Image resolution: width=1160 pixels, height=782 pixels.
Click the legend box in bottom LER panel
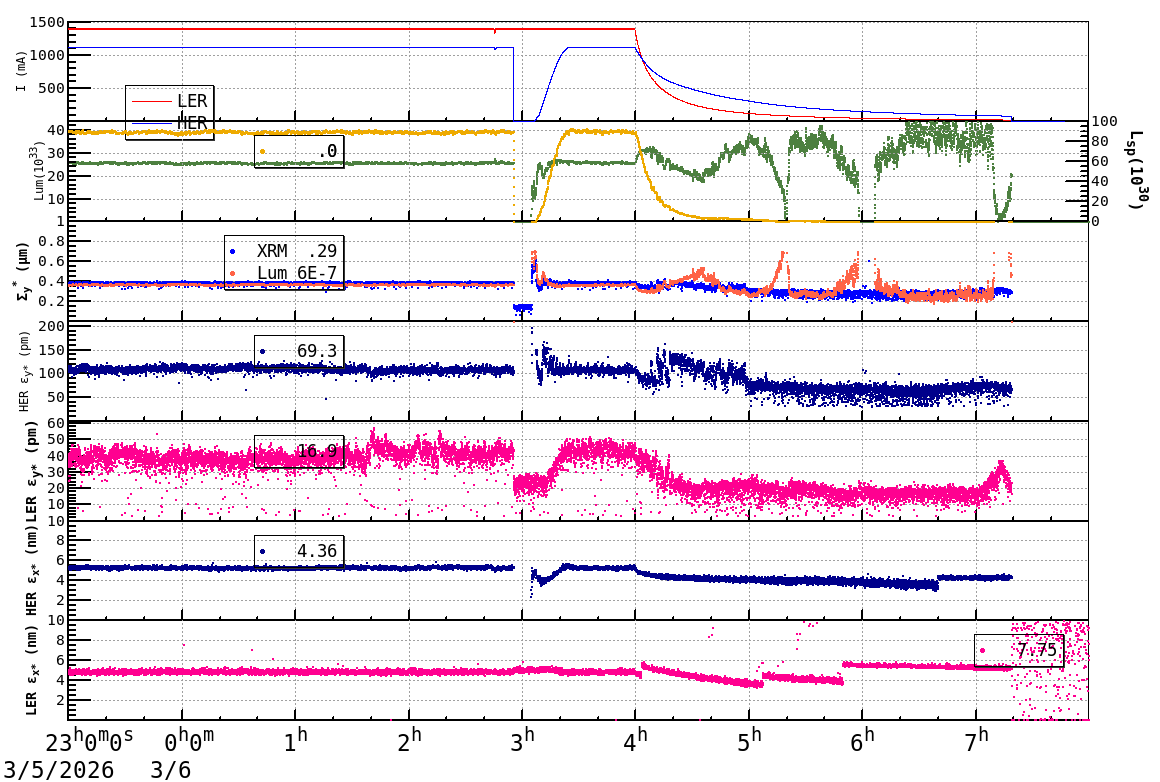(1018, 650)
